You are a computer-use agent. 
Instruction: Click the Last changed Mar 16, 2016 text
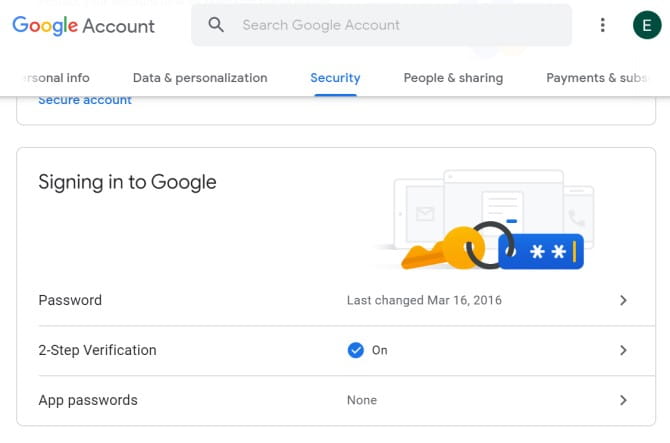coord(424,300)
